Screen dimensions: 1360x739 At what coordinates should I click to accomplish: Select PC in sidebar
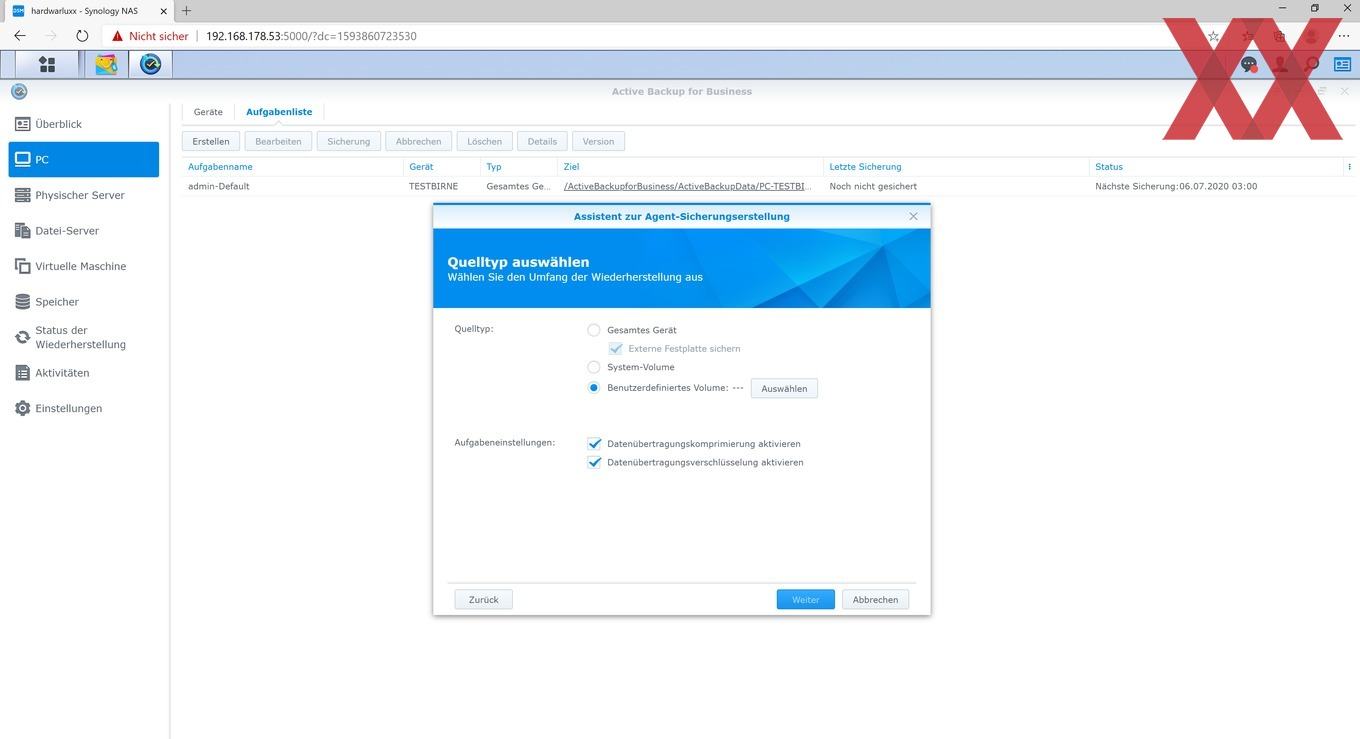click(84, 160)
